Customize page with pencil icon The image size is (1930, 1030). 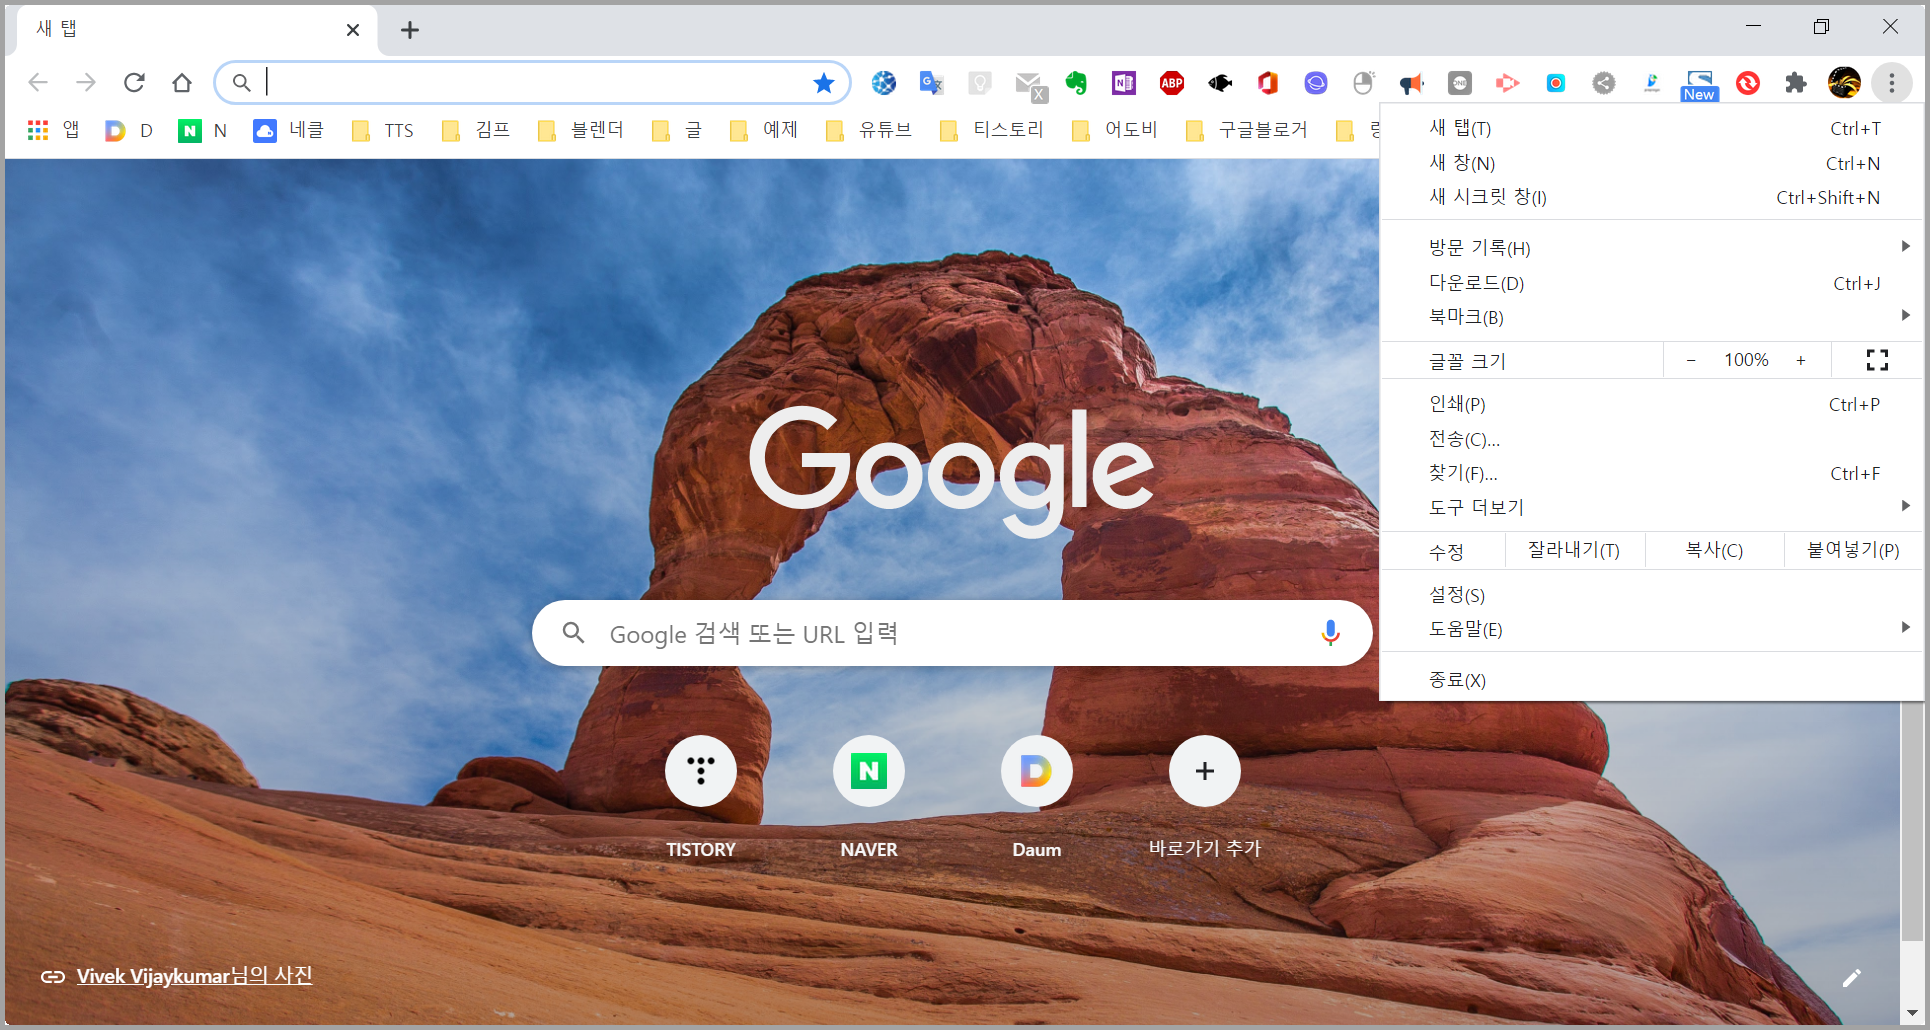pos(1852,978)
